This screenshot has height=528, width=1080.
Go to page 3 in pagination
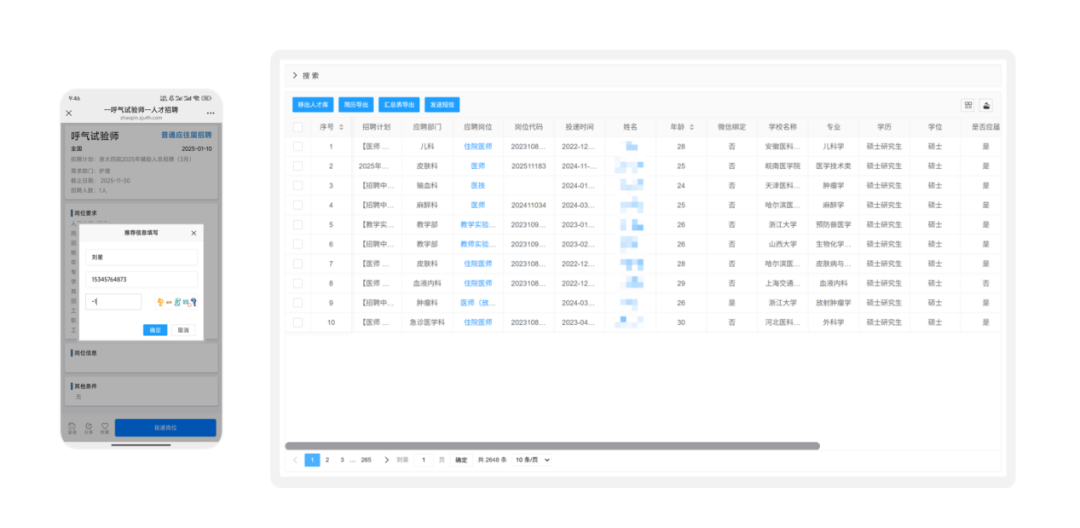342,460
